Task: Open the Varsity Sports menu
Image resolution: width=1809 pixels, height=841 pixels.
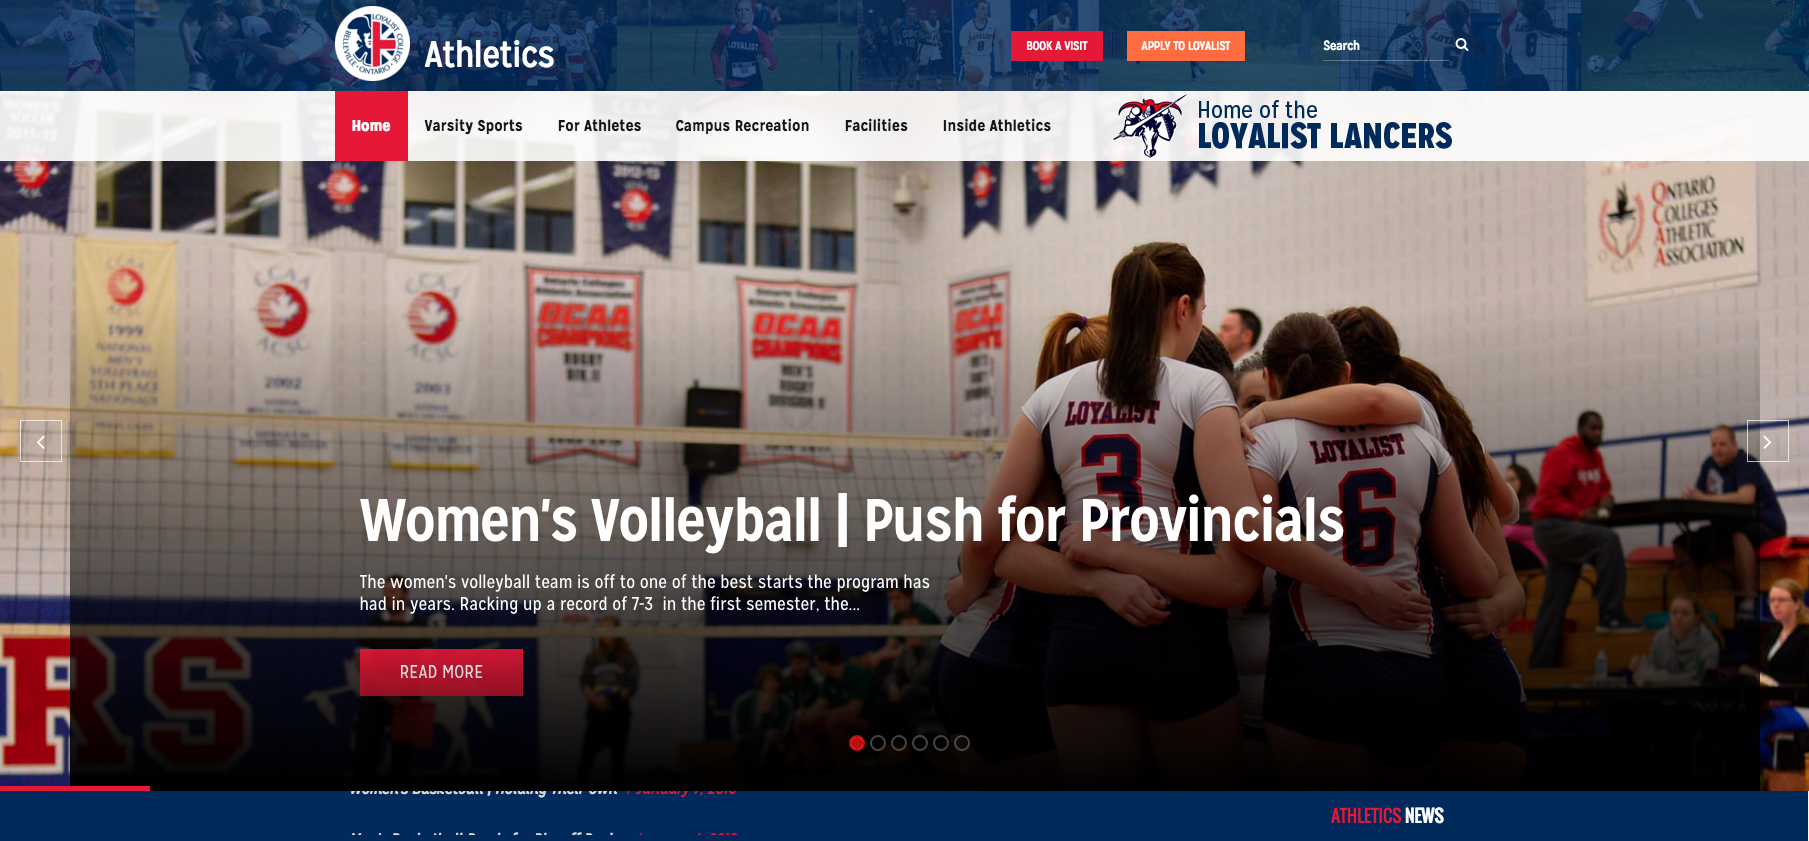Action: coord(473,126)
